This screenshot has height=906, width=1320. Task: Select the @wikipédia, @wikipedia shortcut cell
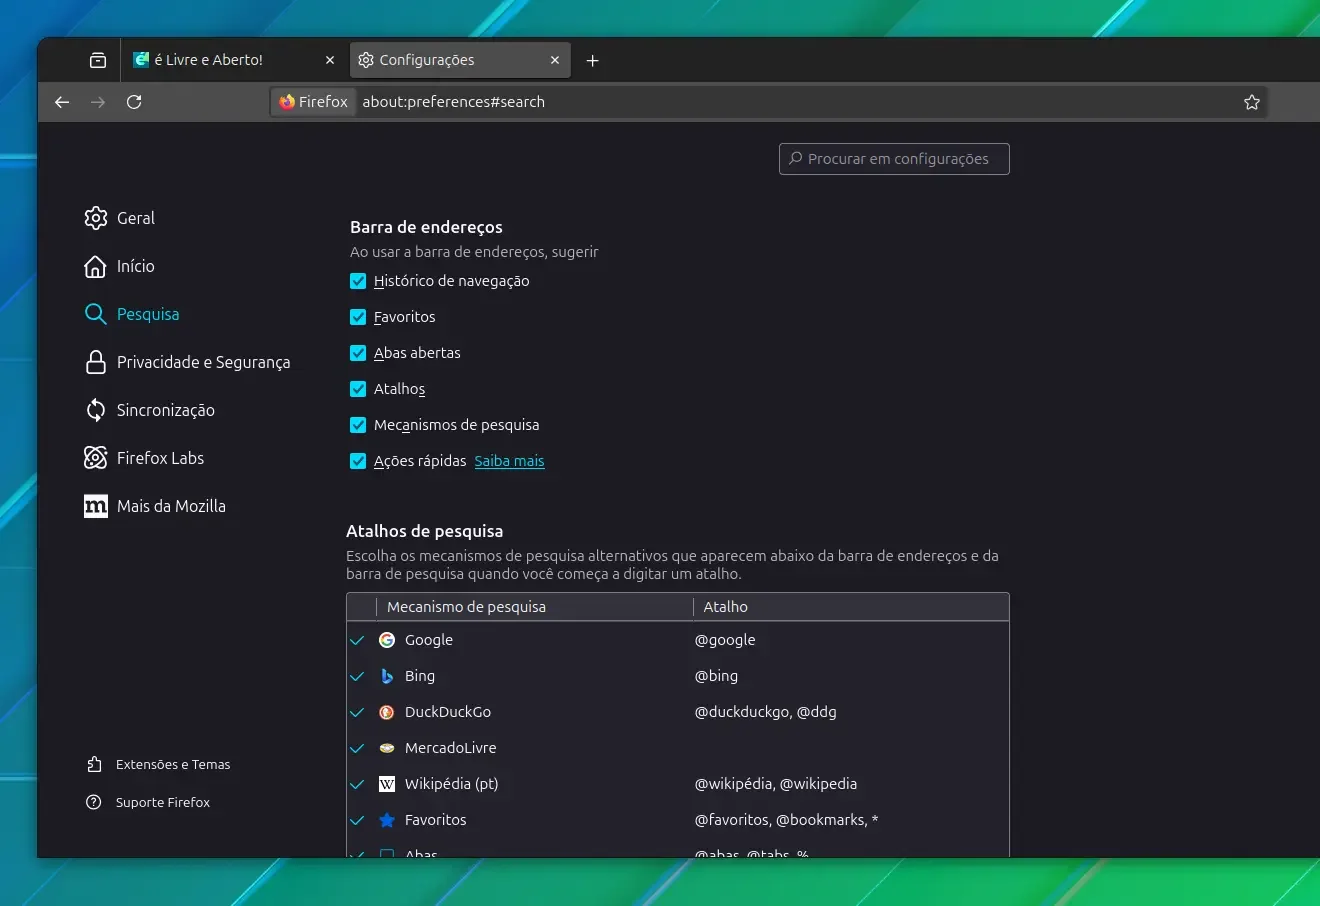coord(776,784)
